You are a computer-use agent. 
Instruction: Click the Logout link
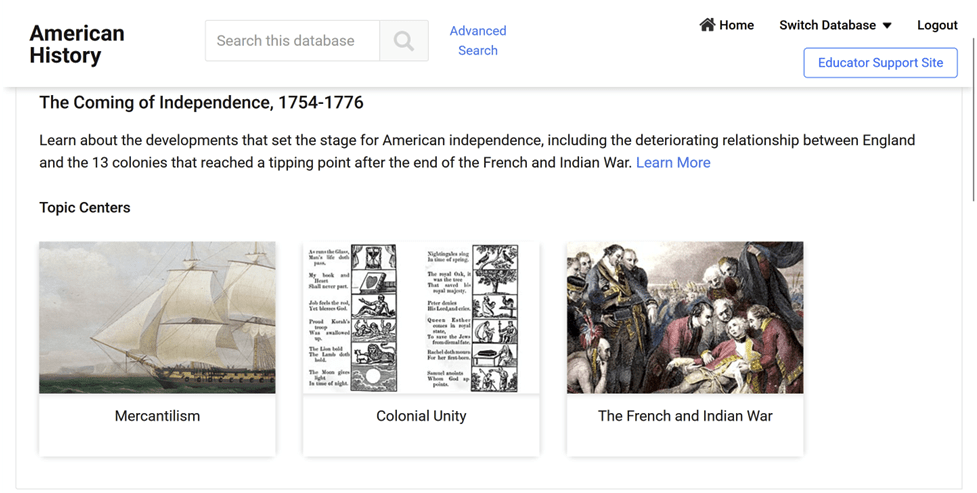[x=937, y=25]
